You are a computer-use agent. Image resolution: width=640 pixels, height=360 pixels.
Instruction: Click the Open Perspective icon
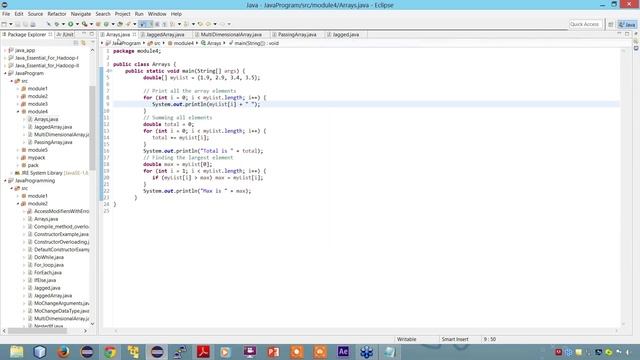tap(611, 24)
